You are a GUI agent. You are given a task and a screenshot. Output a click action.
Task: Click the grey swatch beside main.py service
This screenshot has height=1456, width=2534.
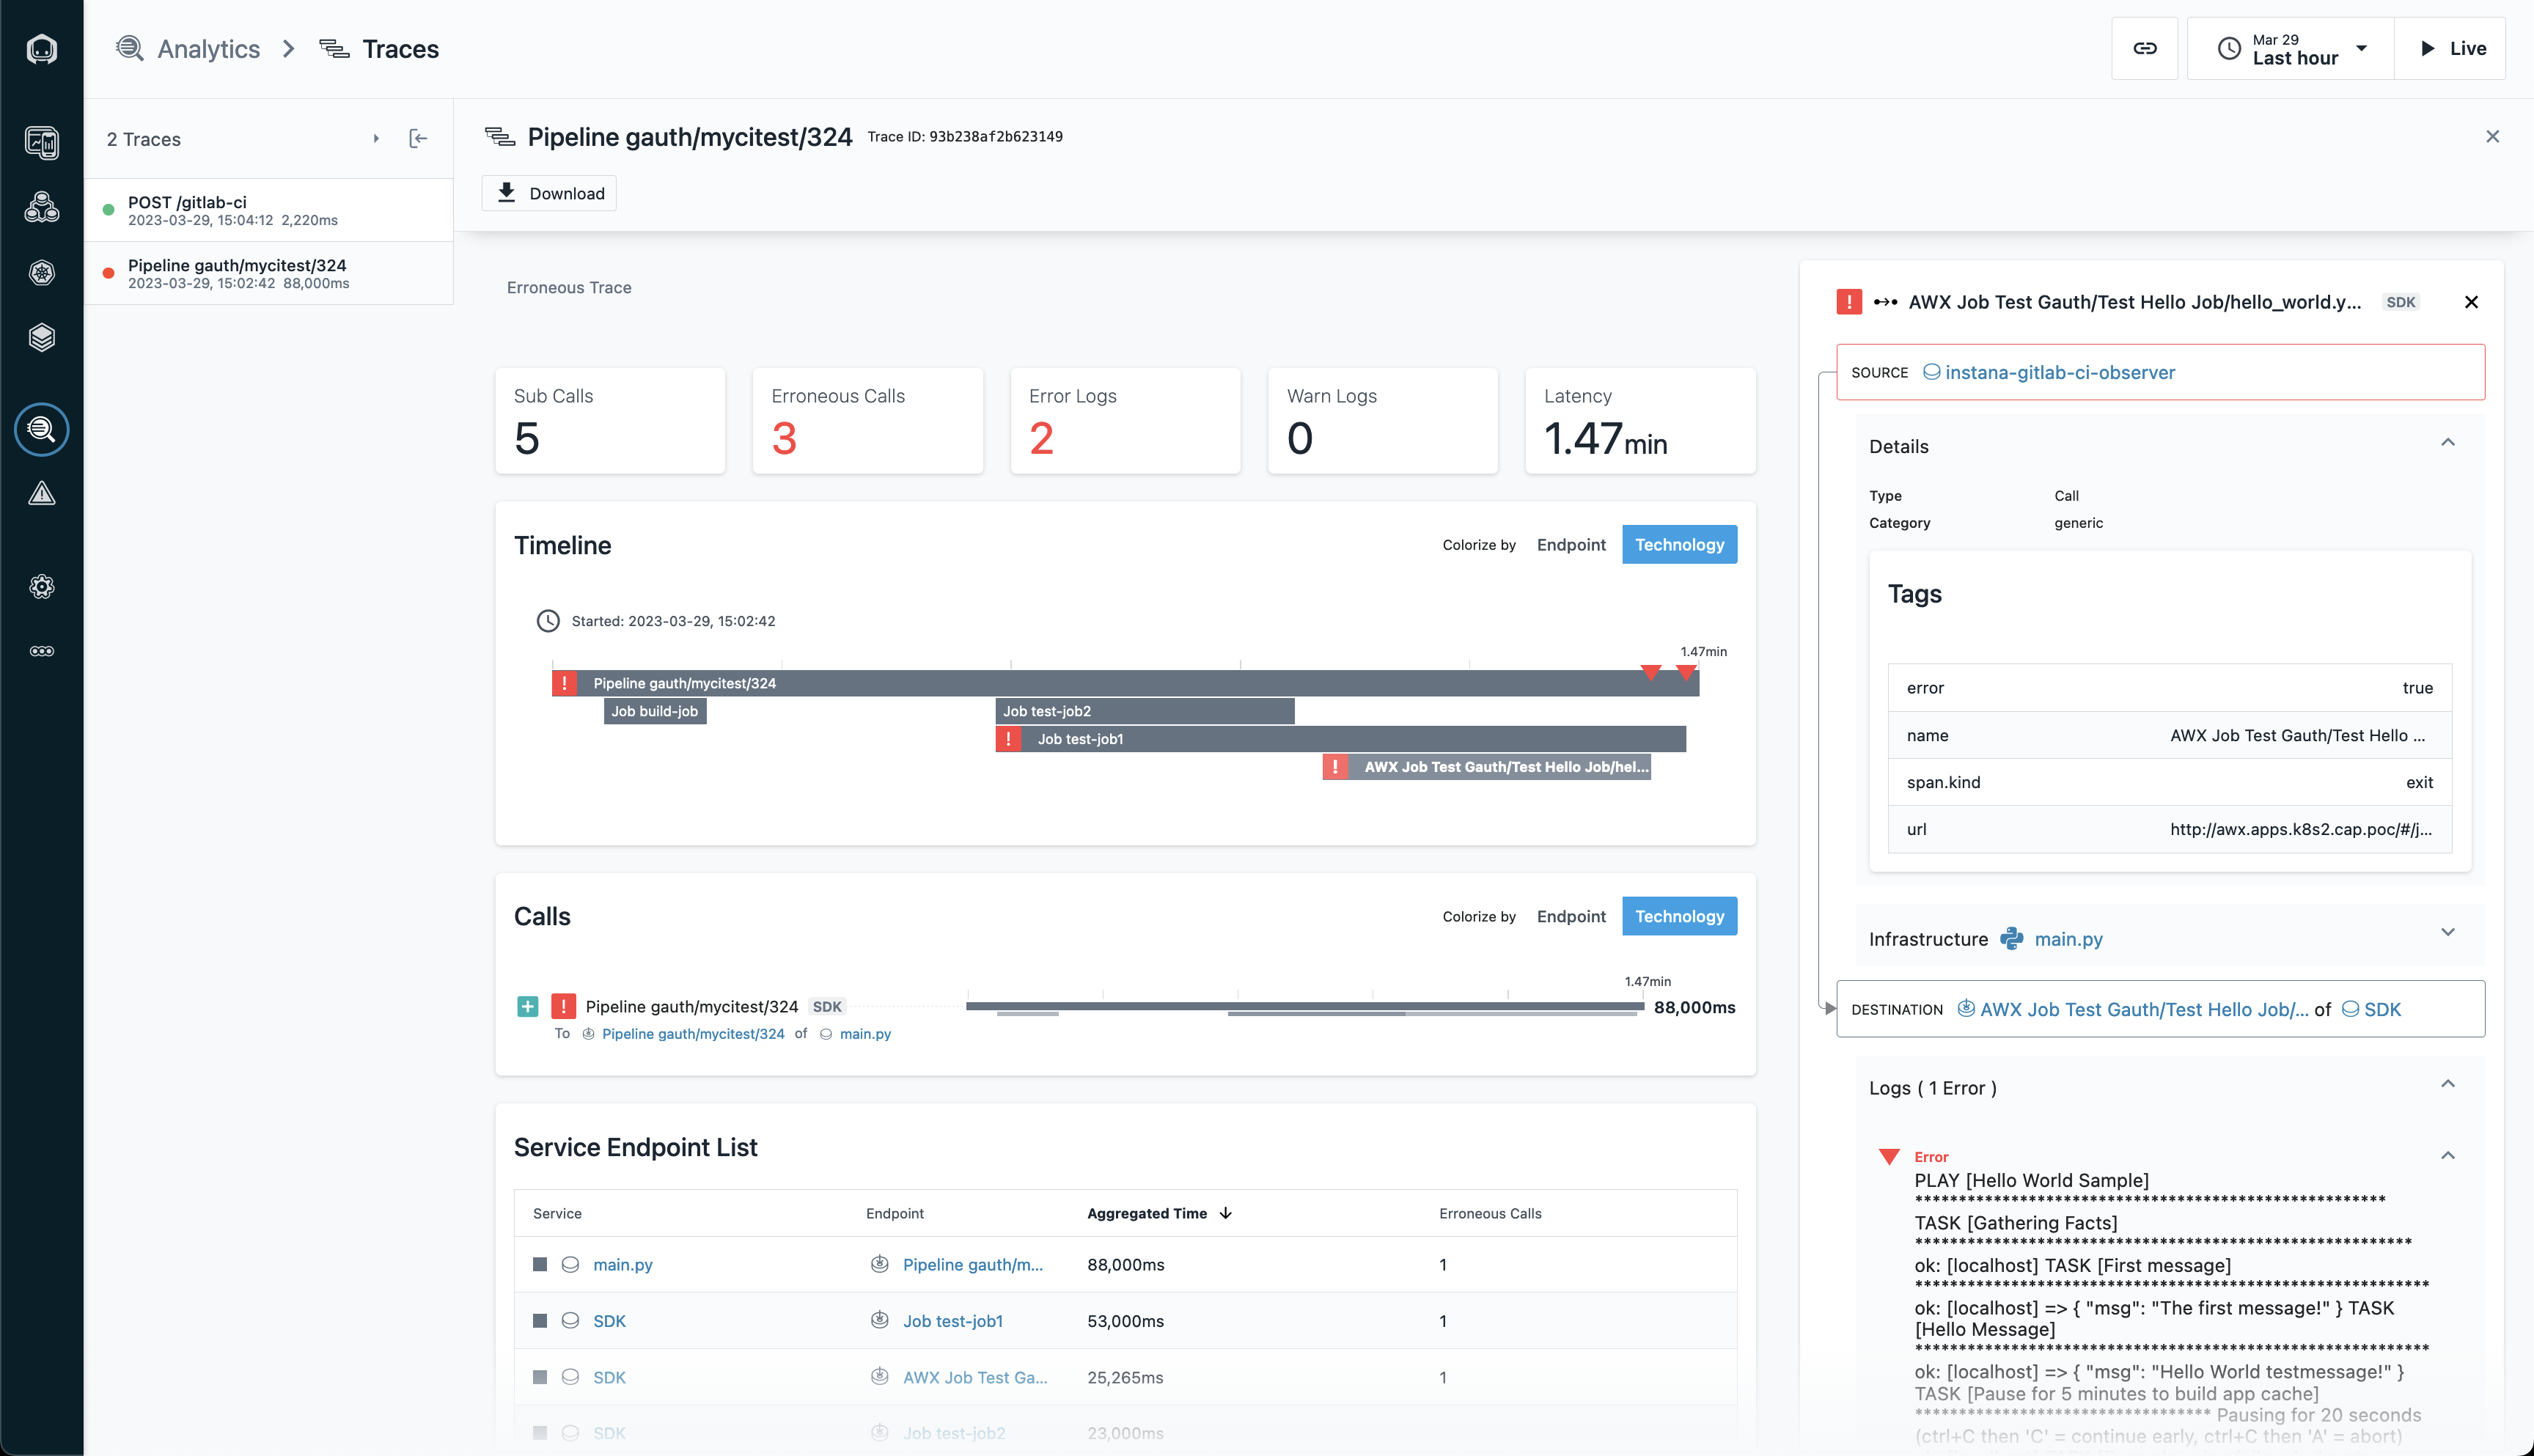[x=540, y=1265]
